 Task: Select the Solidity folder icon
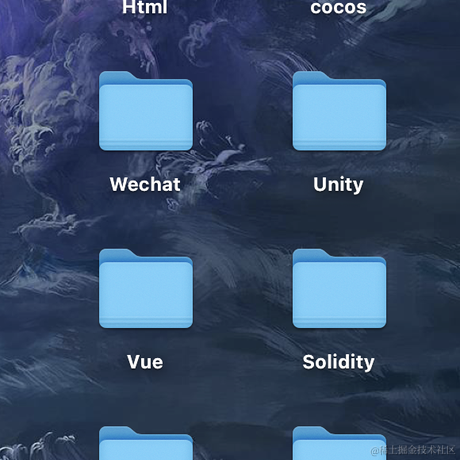339,288
